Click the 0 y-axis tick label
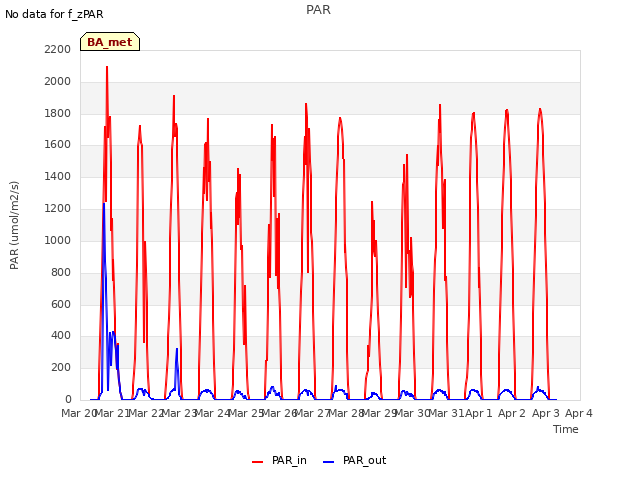The width and height of the screenshot is (640, 480). [x=68, y=399]
